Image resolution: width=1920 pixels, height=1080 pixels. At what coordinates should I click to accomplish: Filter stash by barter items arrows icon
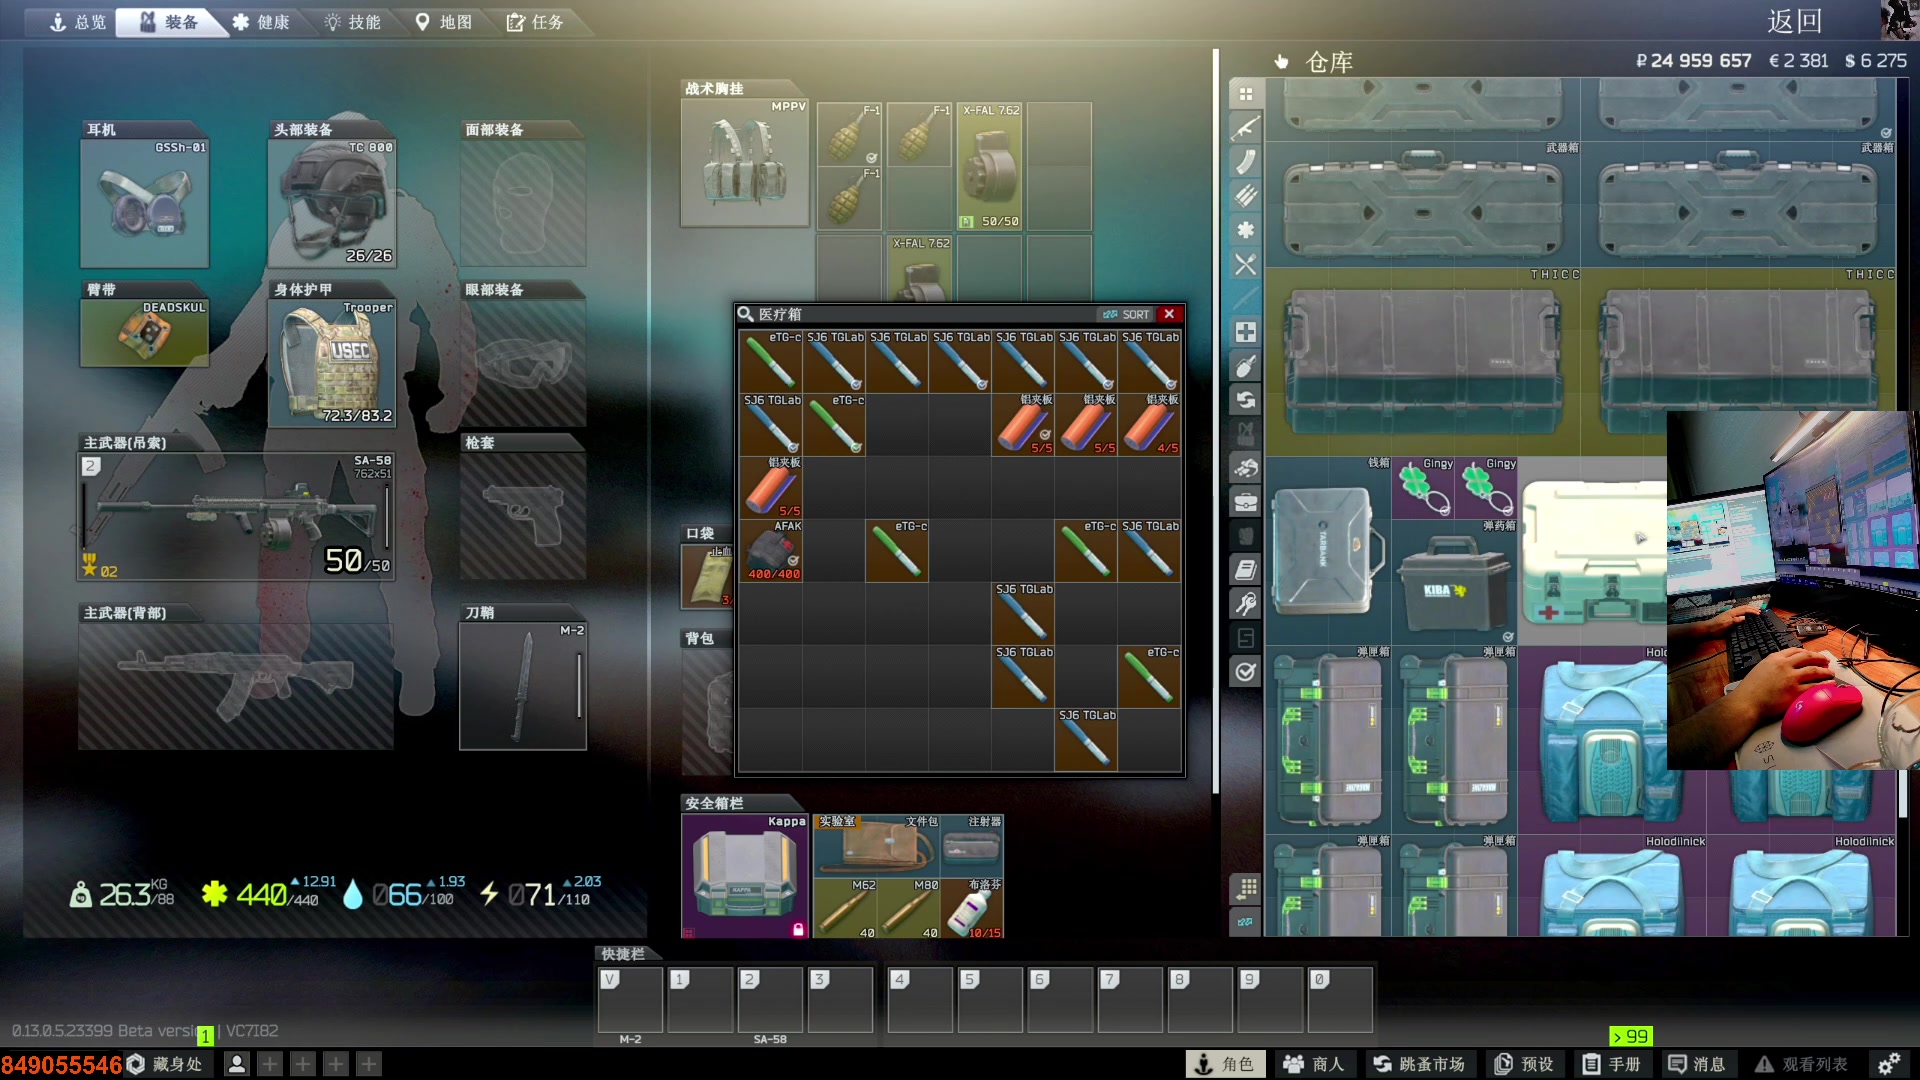pos(1245,400)
